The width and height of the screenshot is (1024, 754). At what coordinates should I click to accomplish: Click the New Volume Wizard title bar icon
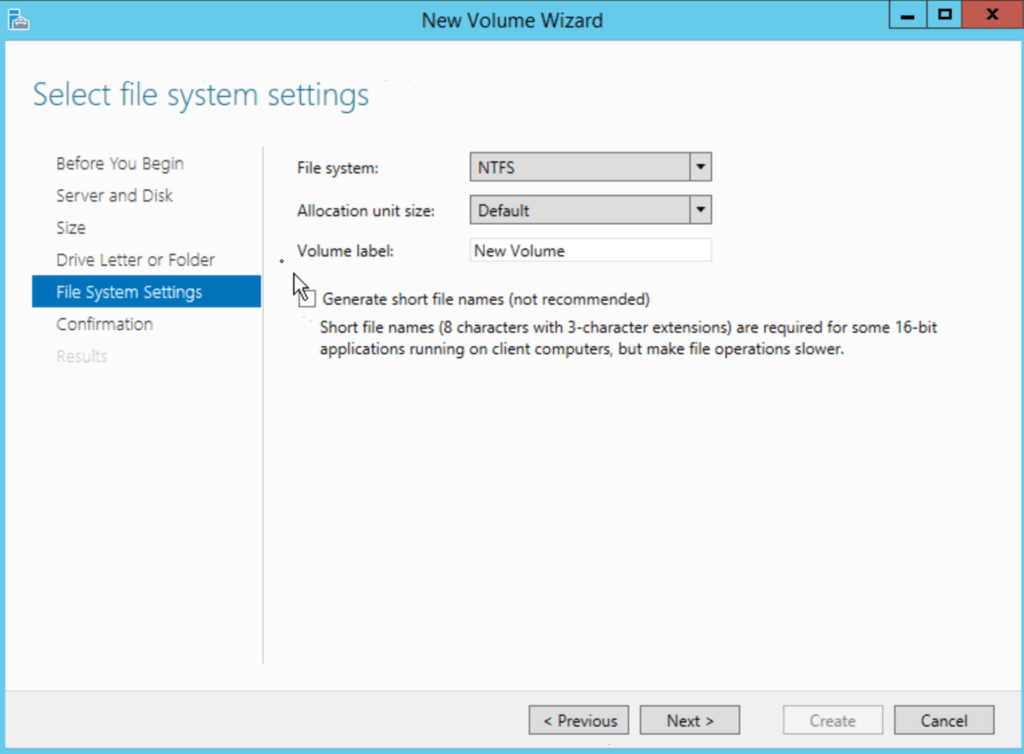click(x=17, y=18)
